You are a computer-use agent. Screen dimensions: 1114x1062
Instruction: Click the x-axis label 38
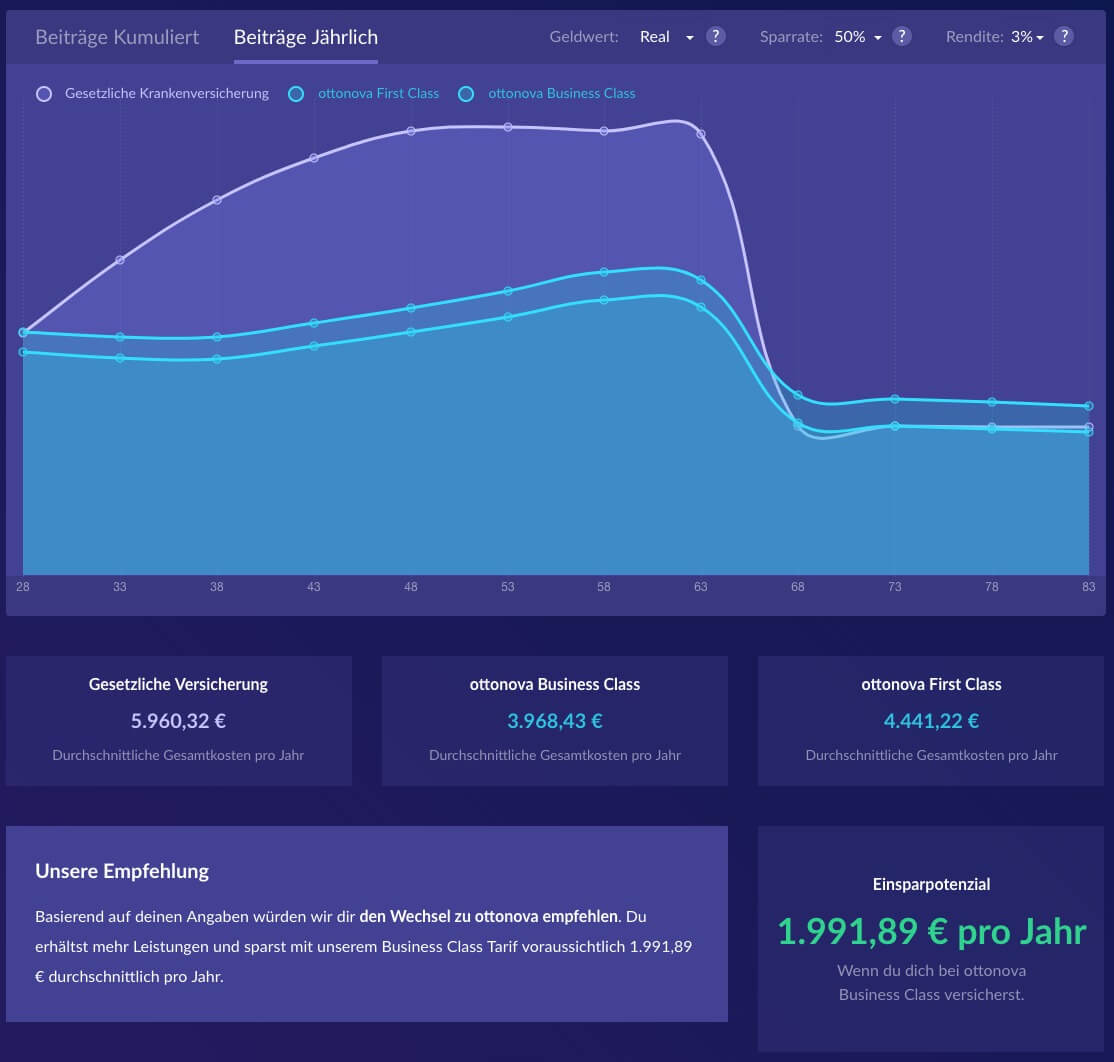[217, 587]
